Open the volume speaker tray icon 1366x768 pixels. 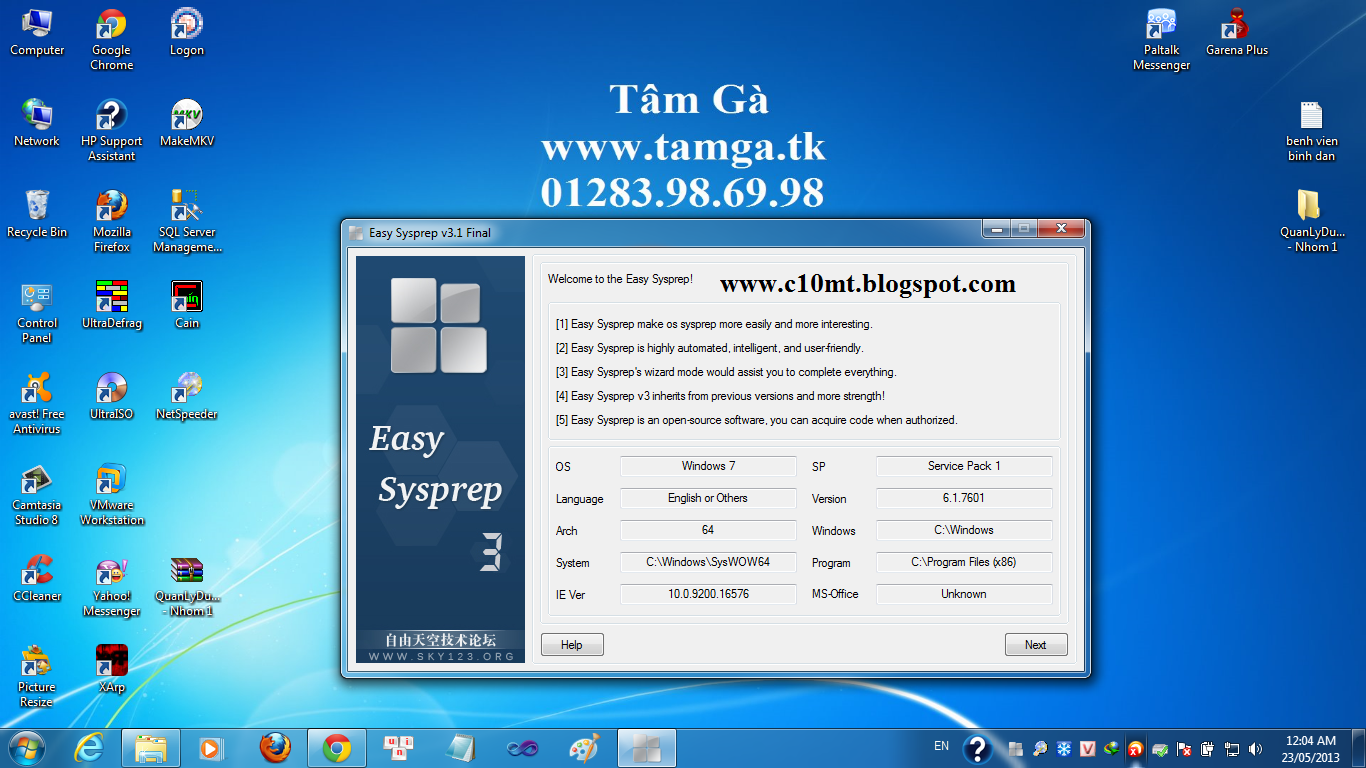coord(1255,749)
